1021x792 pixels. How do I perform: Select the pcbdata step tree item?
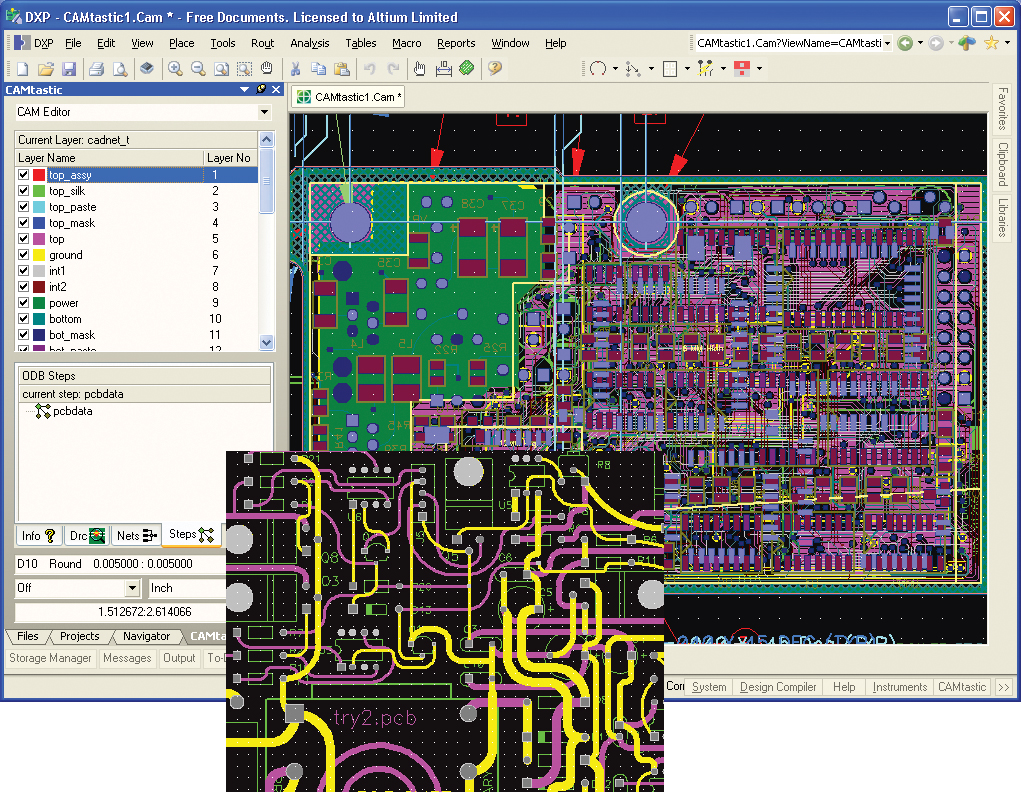[72, 411]
